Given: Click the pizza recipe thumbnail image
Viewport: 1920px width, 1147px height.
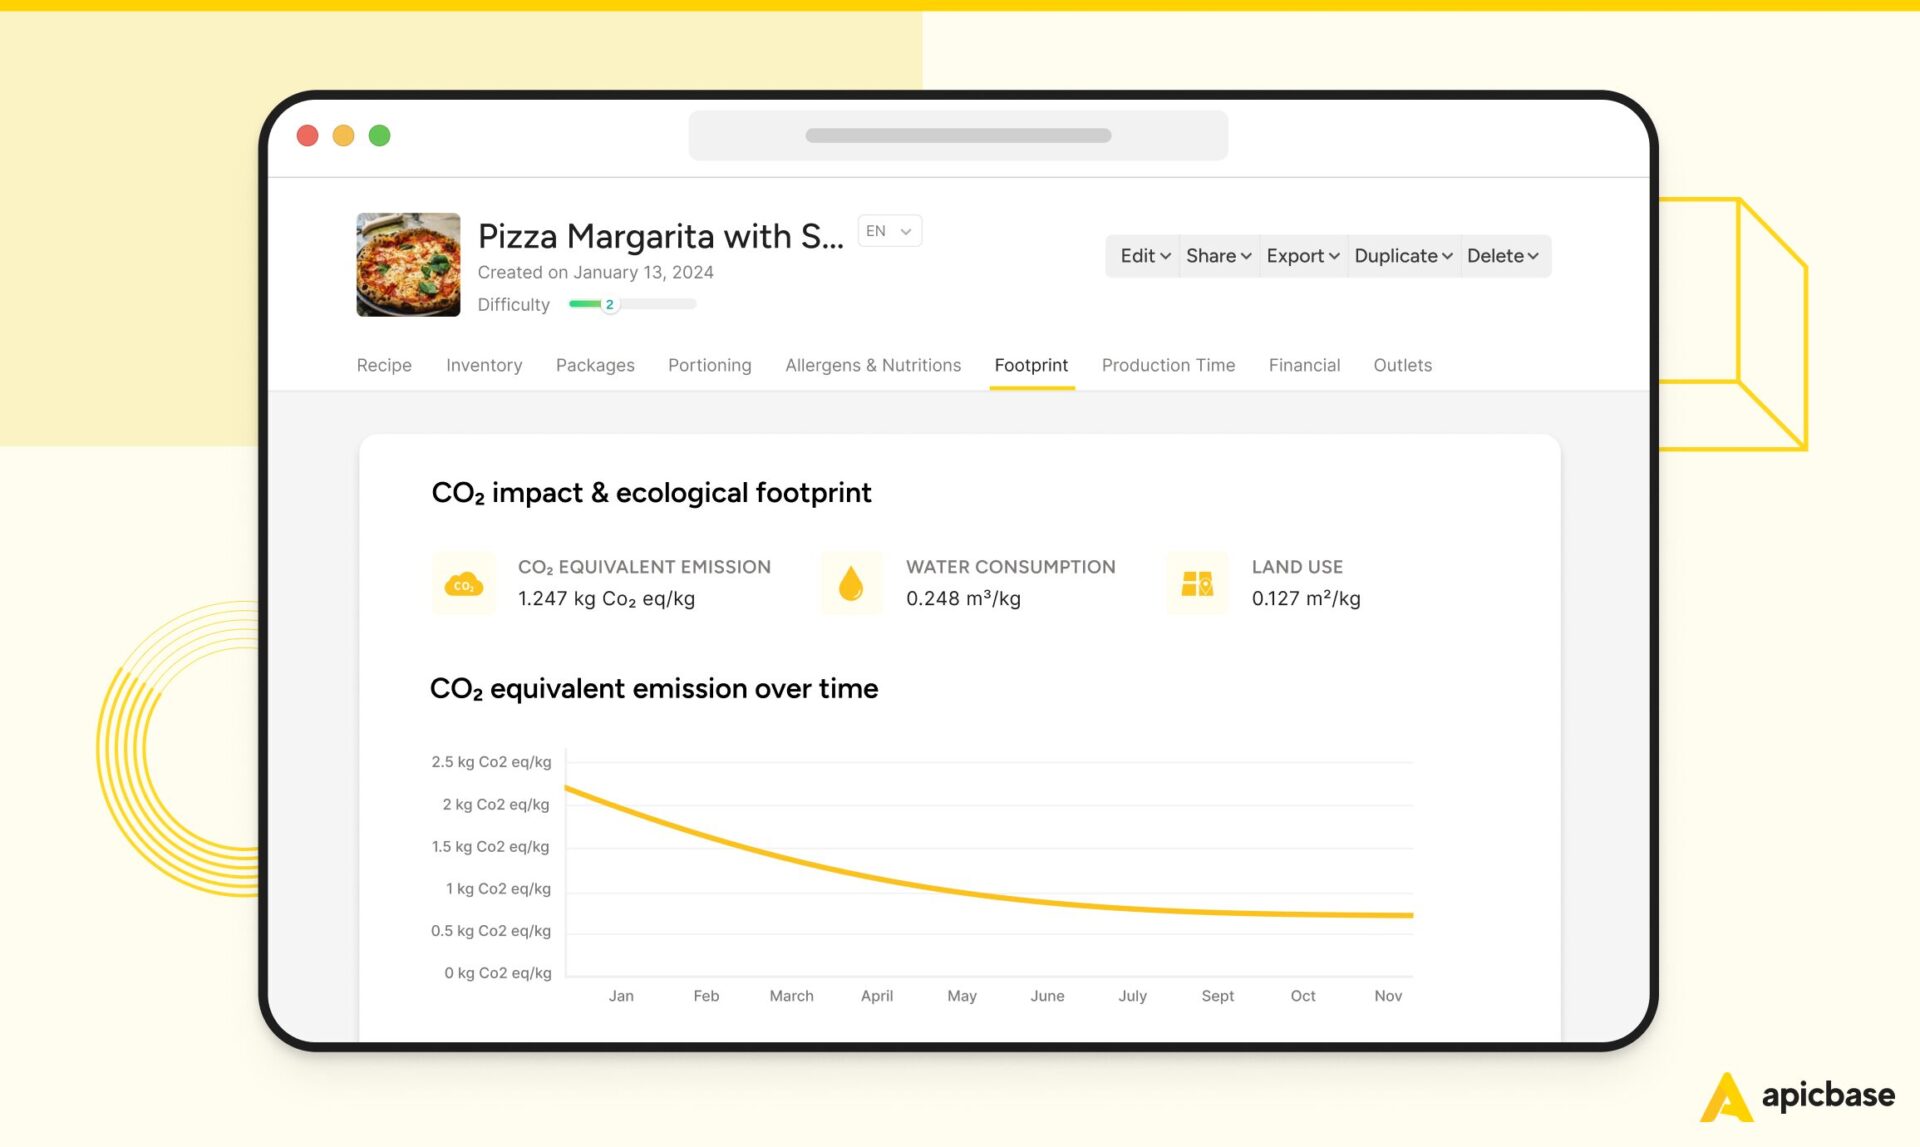Looking at the screenshot, I should [x=406, y=264].
